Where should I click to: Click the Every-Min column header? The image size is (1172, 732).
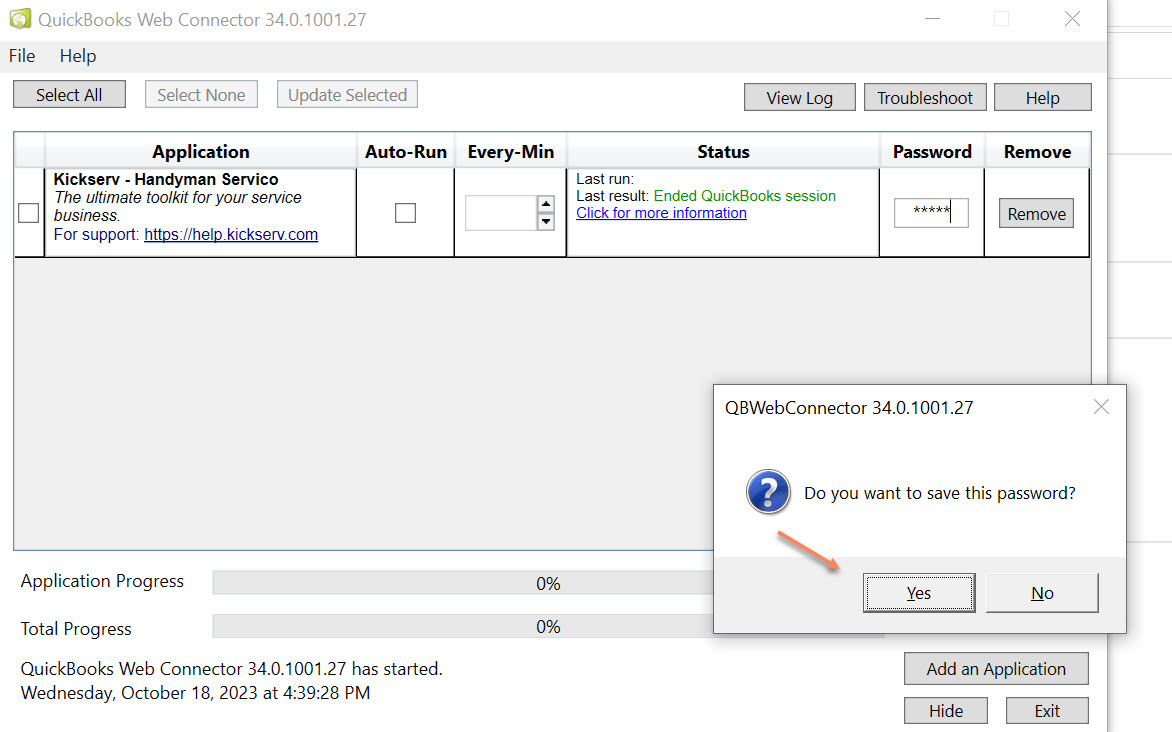[511, 152]
